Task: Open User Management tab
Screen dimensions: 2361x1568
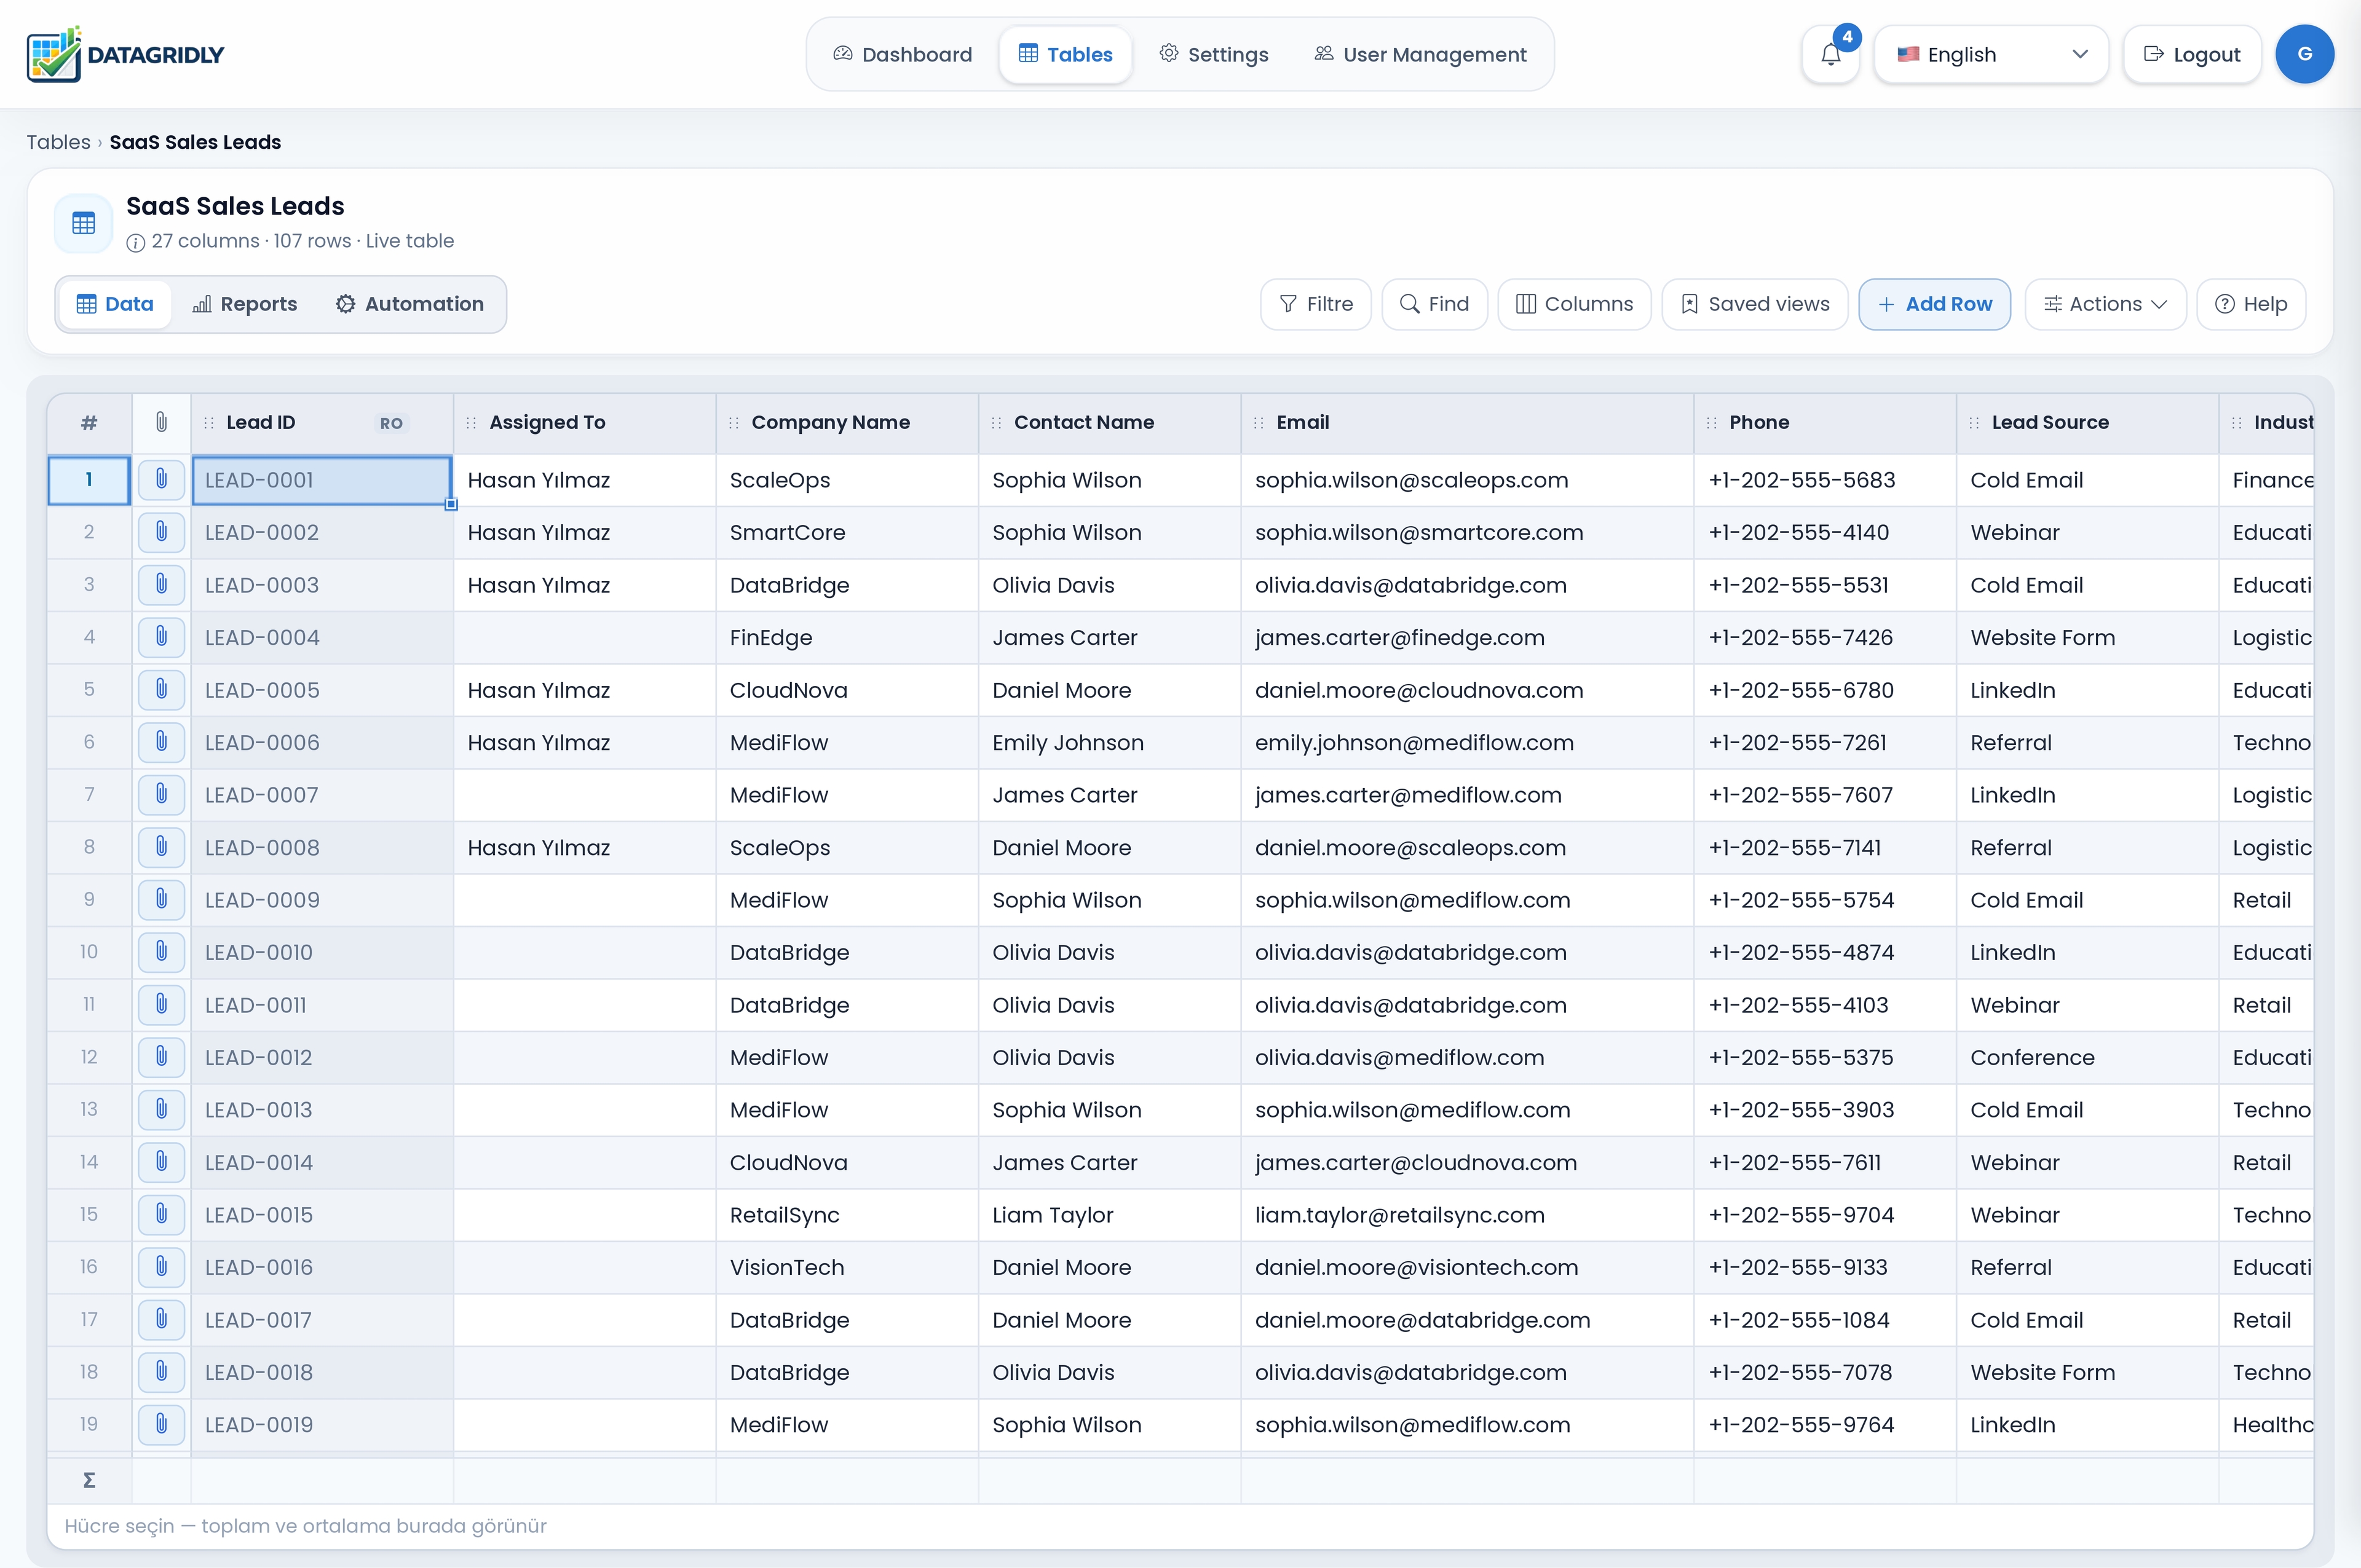Action: tap(1420, 55)
